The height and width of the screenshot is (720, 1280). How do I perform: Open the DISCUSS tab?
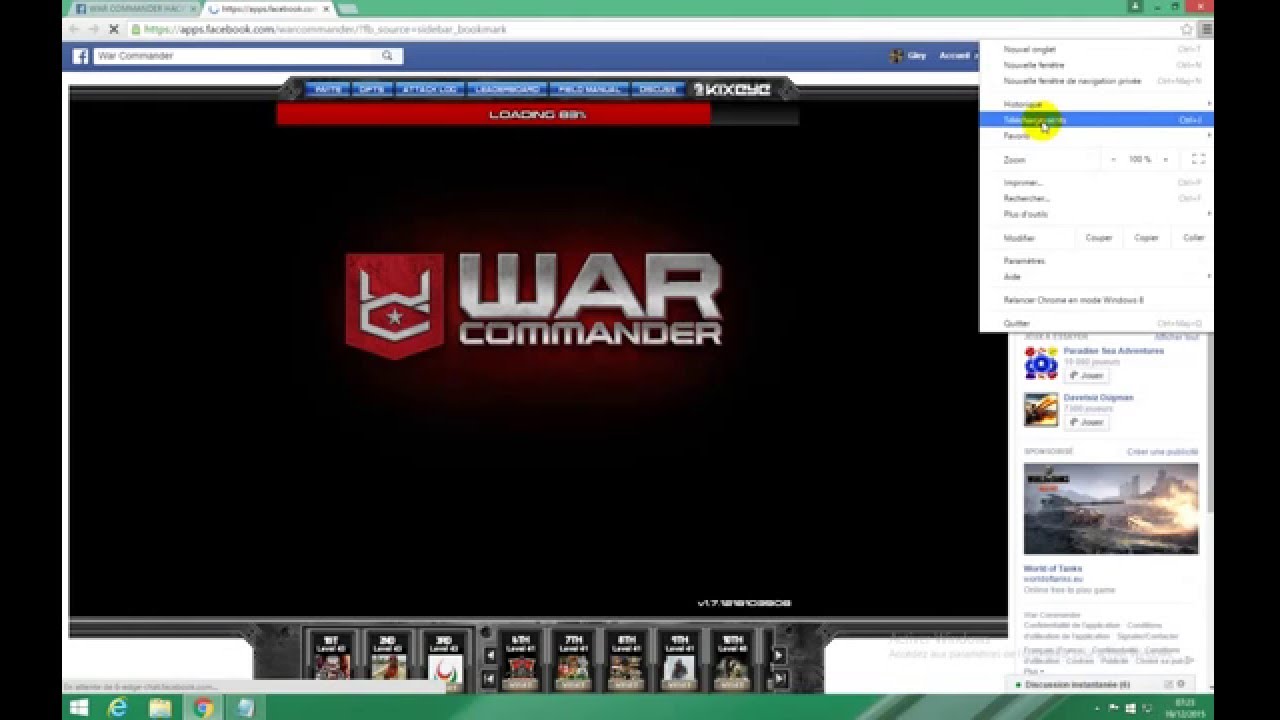click(657, 89)
